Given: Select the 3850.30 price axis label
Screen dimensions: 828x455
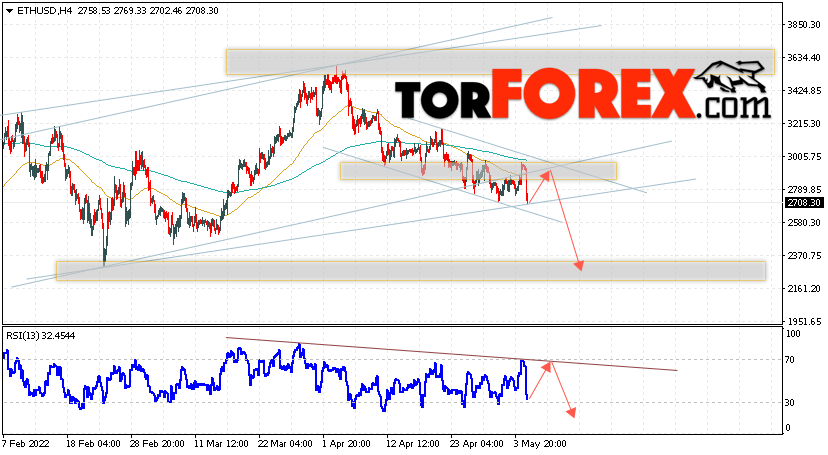Looking at the screenshot, I should point(804,25).
